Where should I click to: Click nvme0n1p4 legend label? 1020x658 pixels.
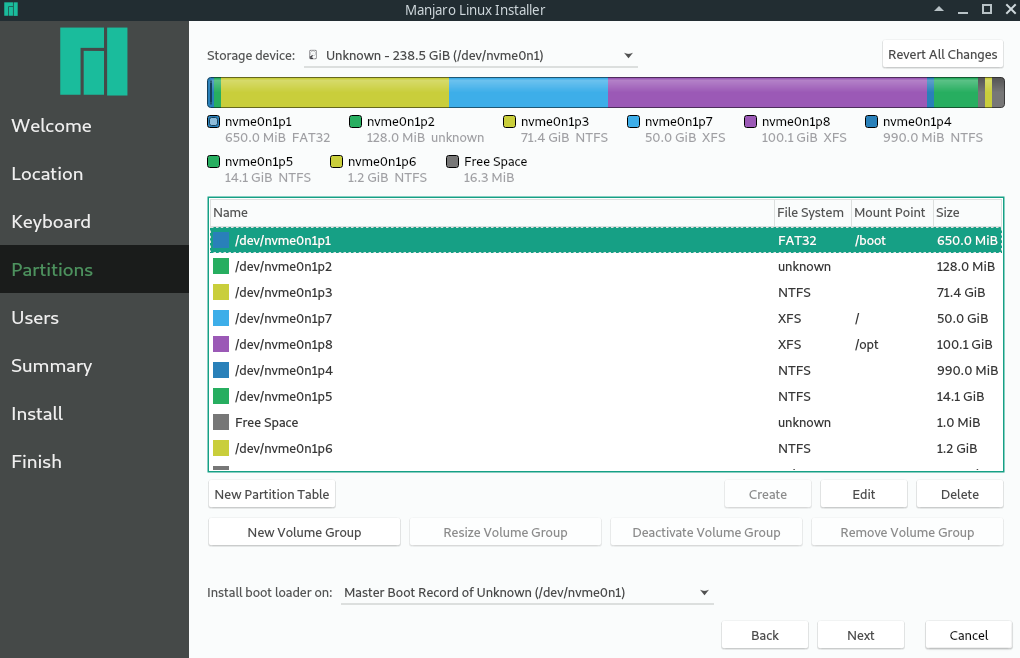917,122
